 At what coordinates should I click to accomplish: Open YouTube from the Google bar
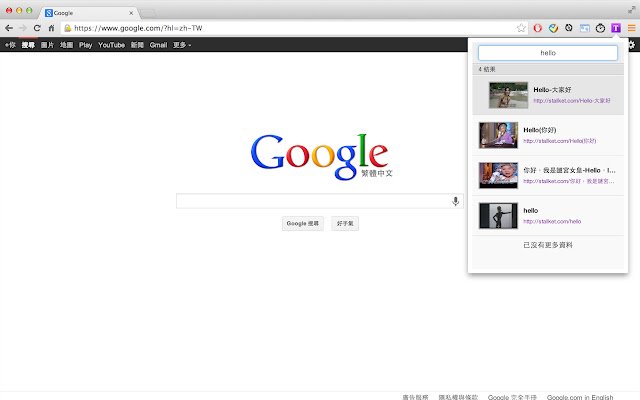[111, 45]
